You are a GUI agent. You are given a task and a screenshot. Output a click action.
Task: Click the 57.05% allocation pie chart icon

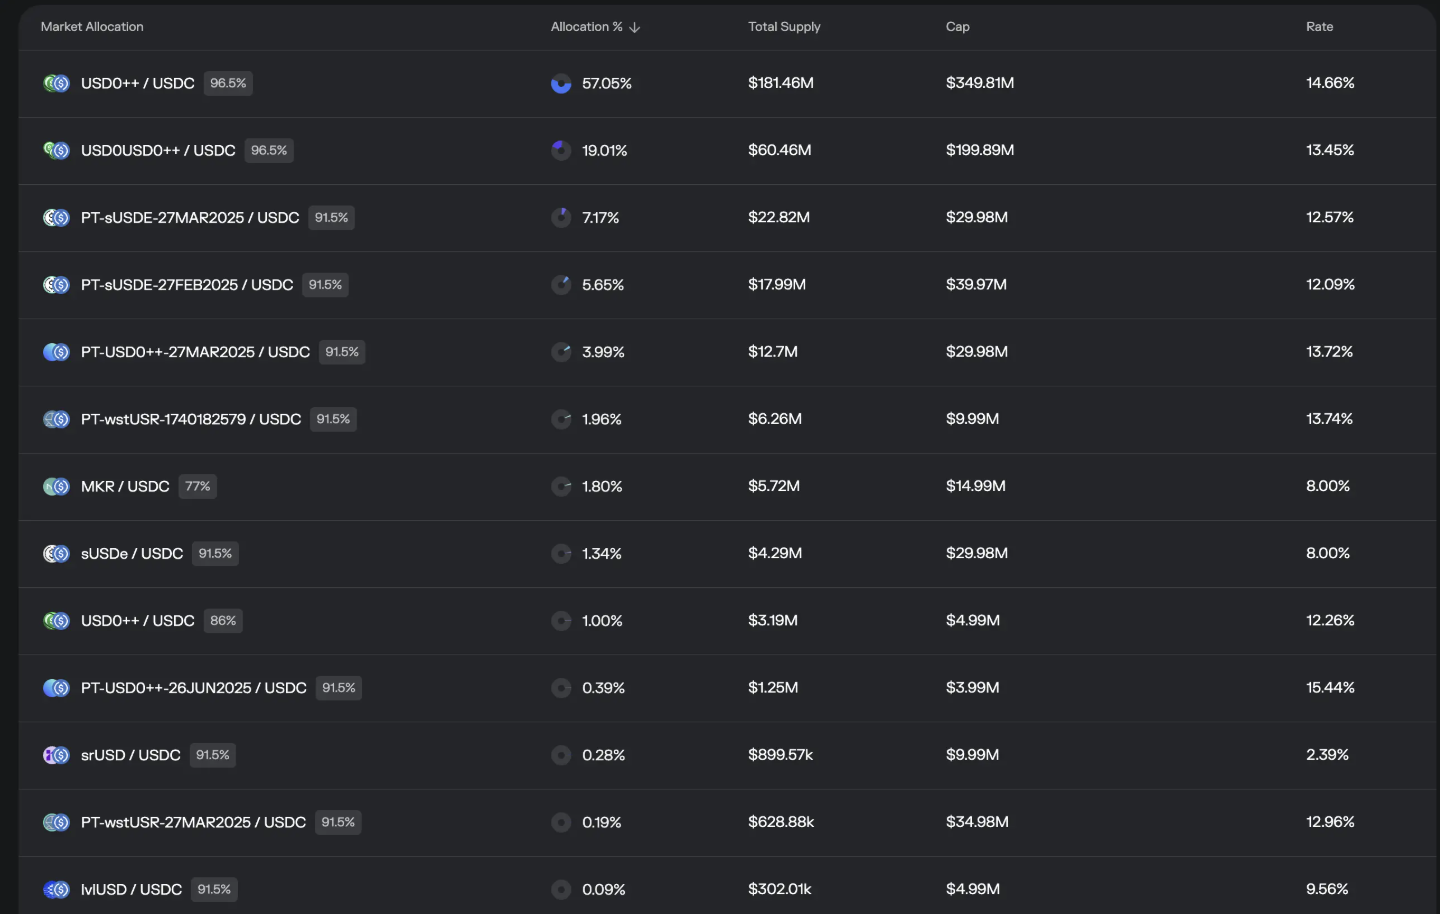[561, 84]
